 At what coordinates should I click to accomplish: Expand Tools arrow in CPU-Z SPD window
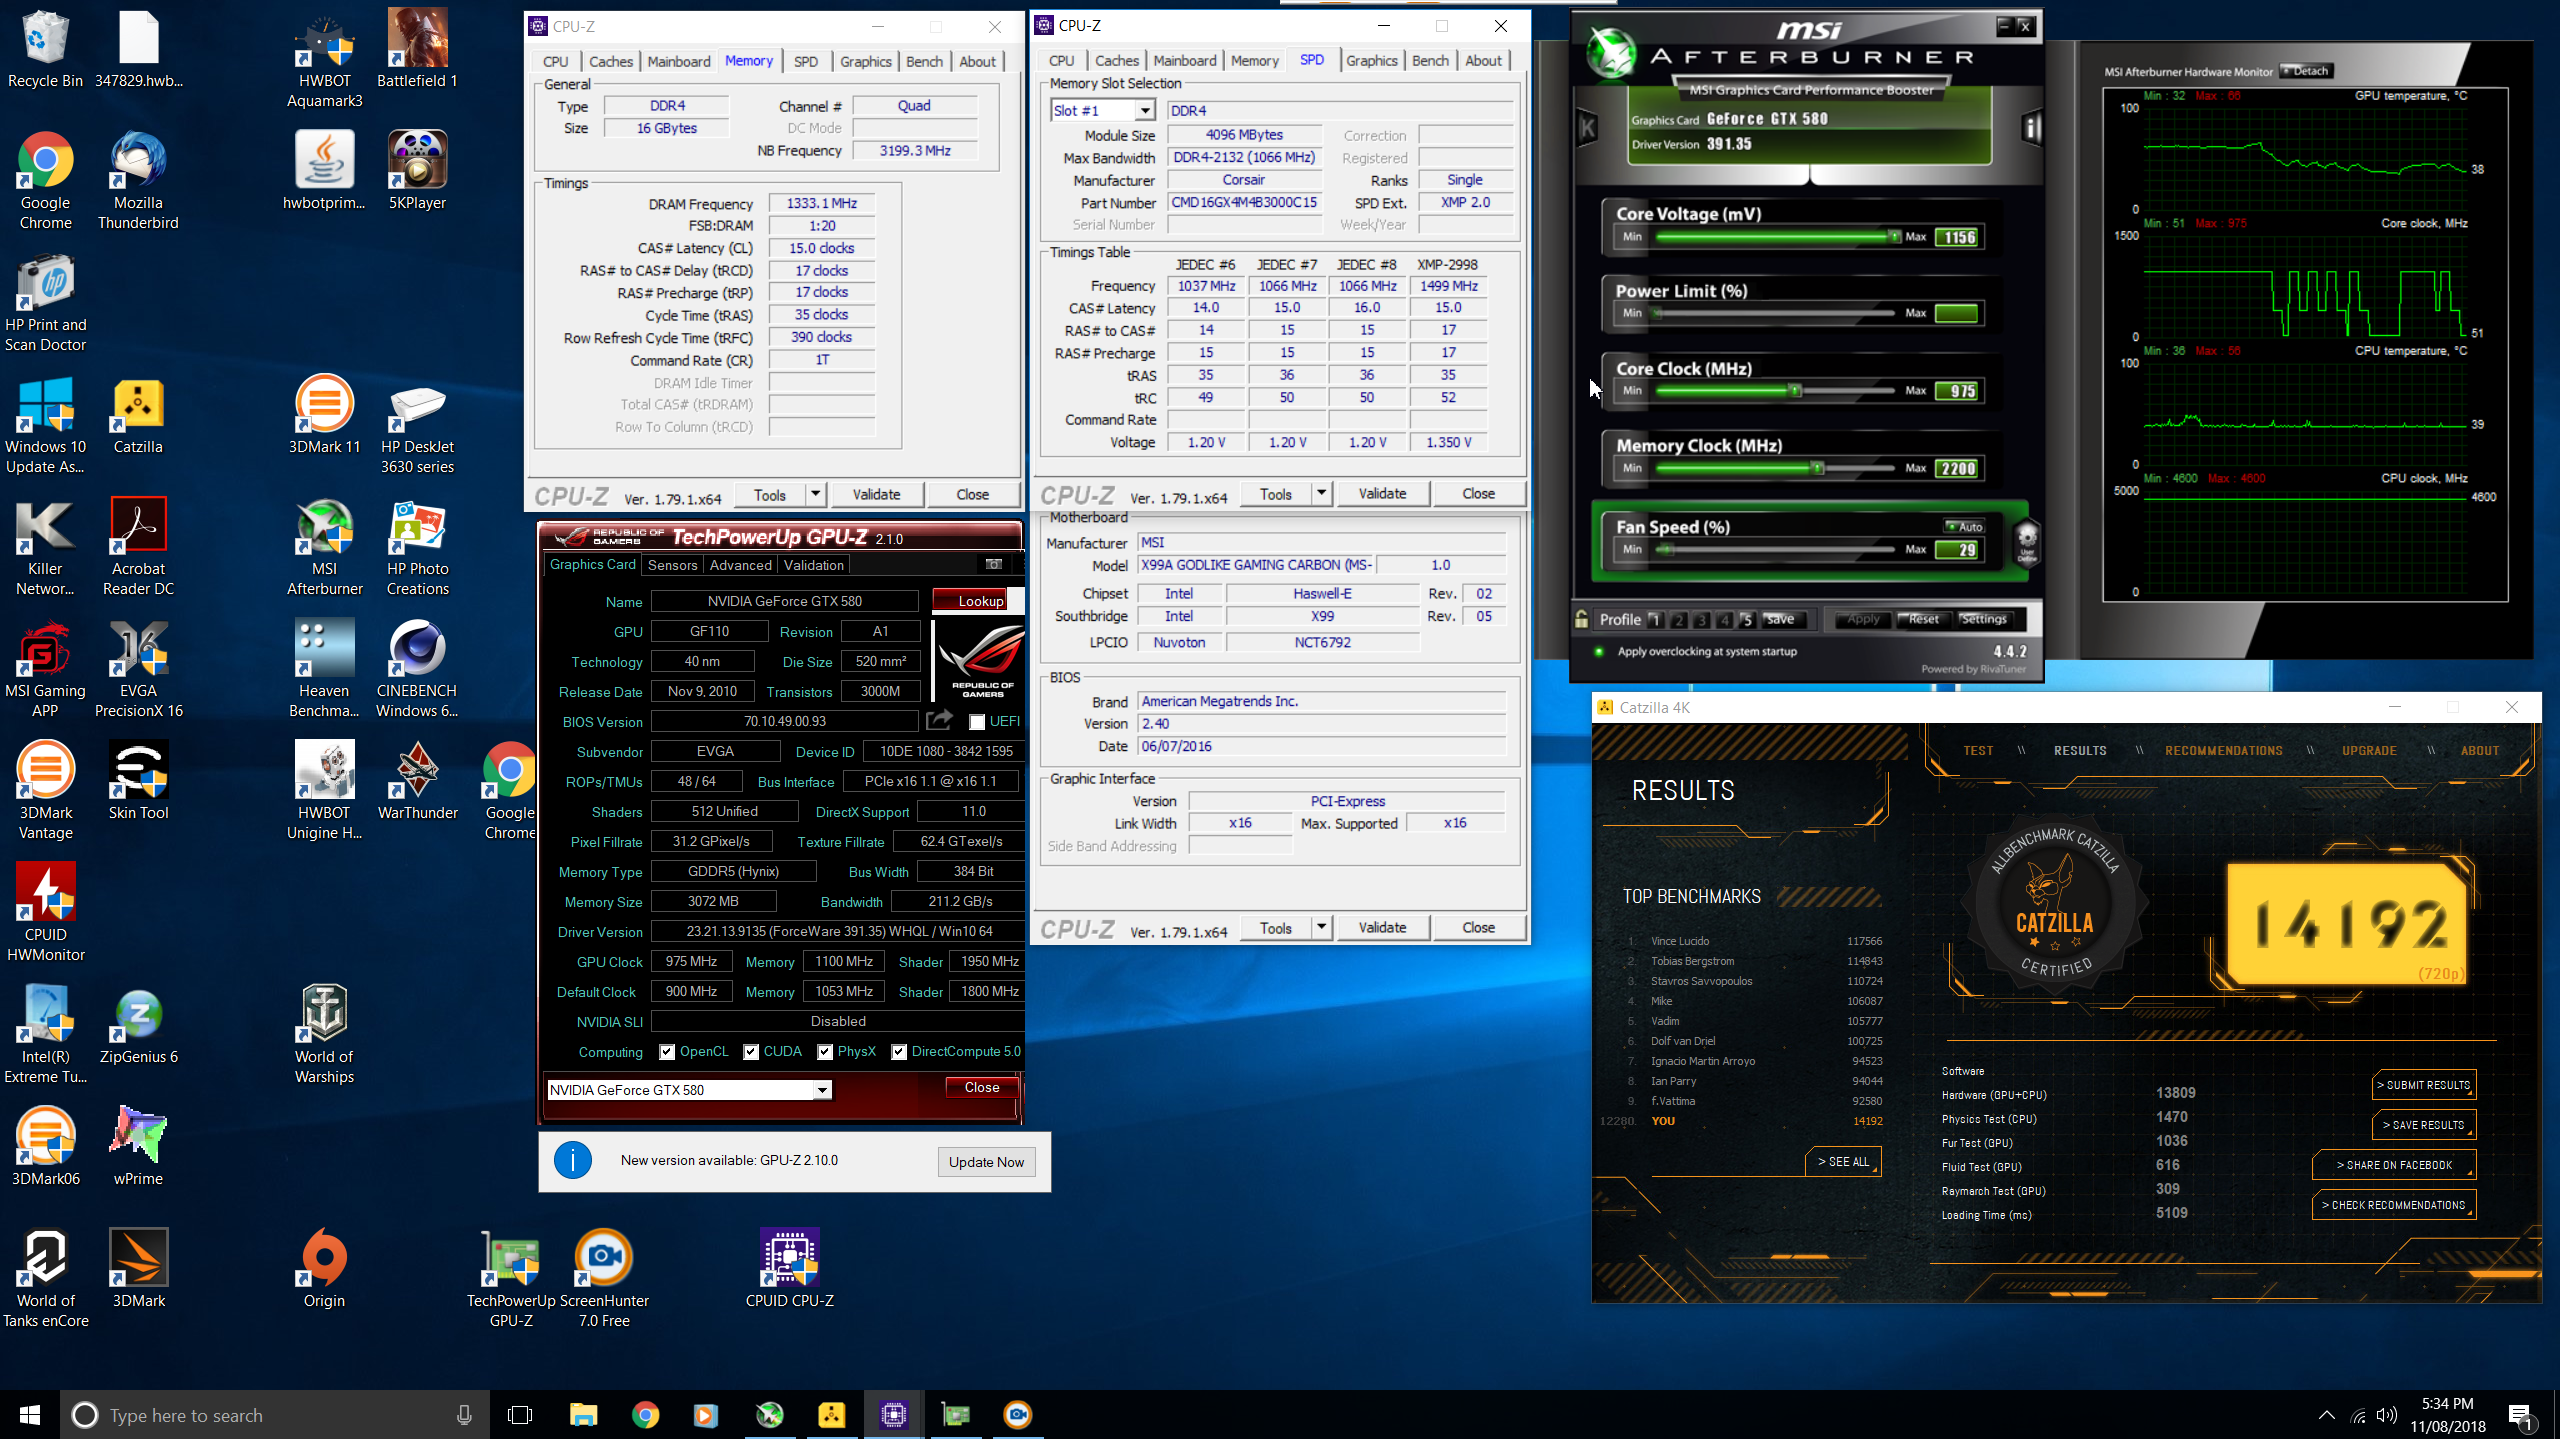coord(1321,493)
